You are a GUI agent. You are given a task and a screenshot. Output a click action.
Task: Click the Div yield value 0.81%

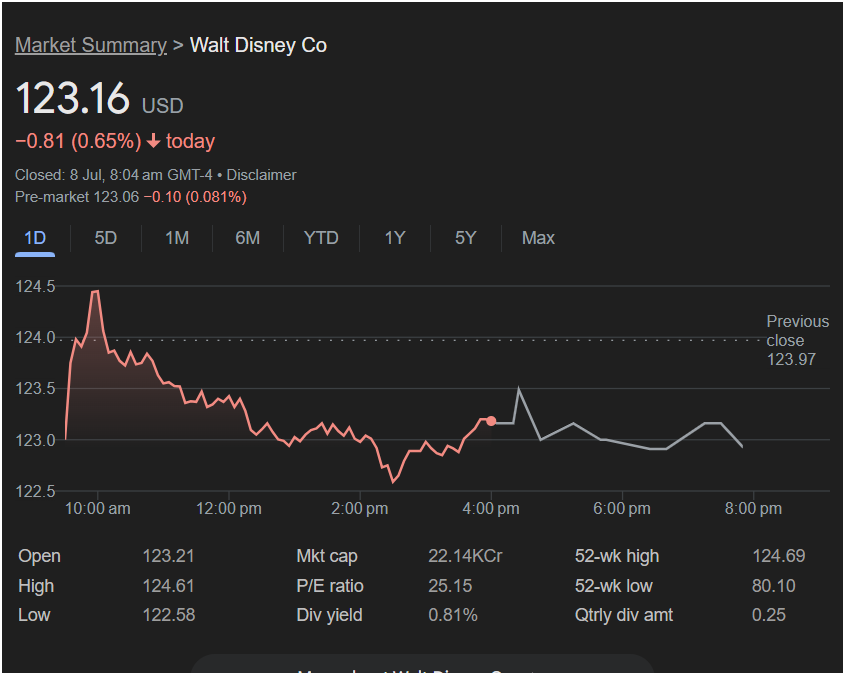coord(453,615)
